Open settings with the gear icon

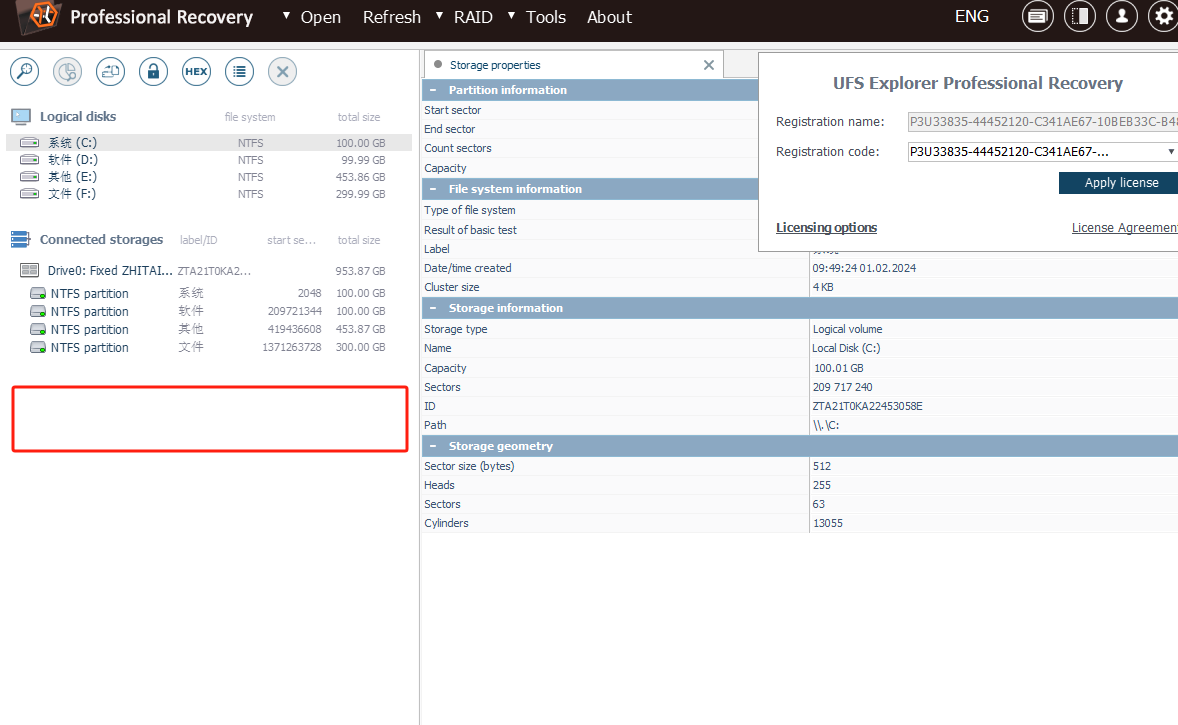click(1164, 17)
